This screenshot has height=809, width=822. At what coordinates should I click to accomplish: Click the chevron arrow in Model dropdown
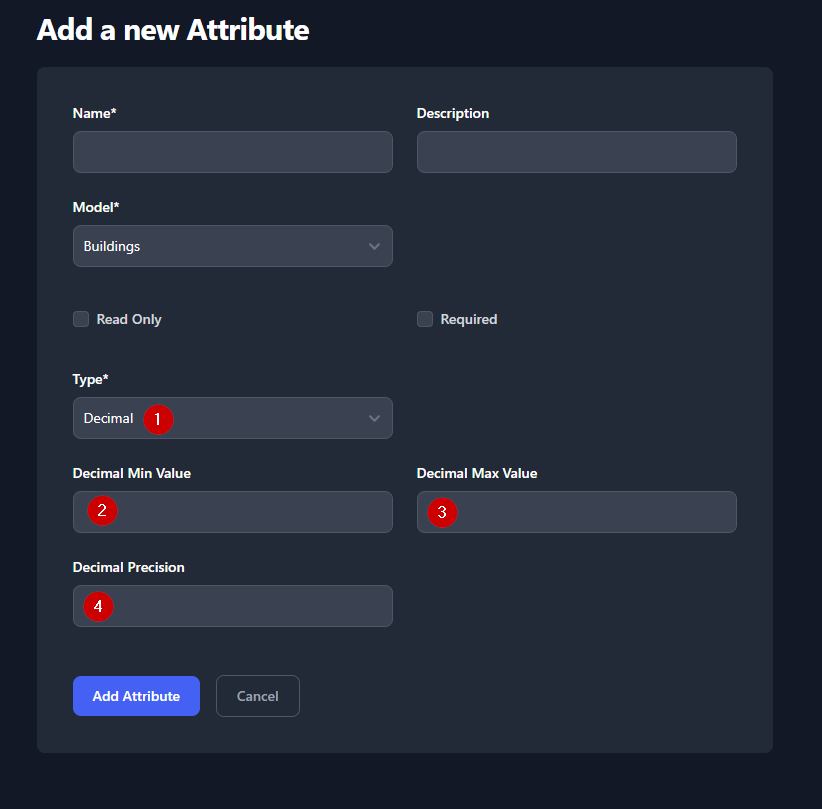(x=374, y=246)
